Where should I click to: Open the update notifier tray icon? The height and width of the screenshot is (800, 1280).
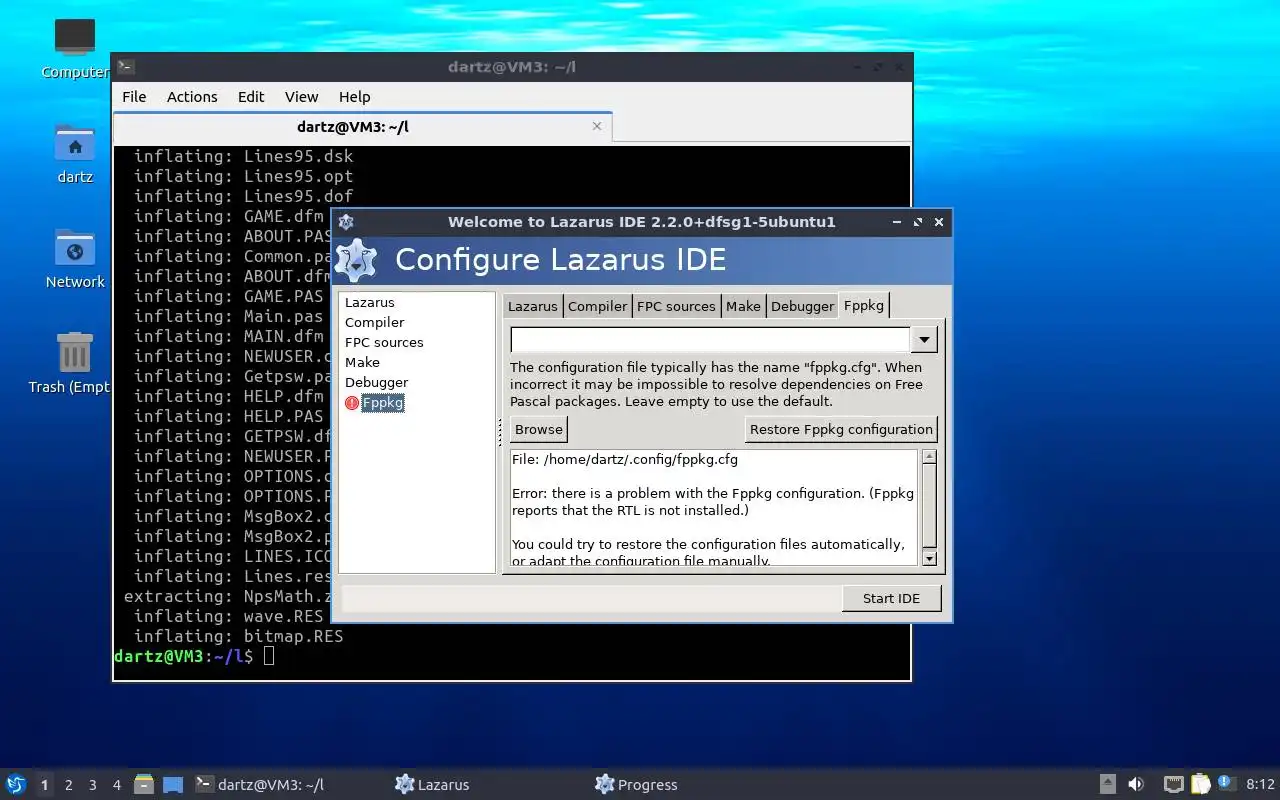1226,784
